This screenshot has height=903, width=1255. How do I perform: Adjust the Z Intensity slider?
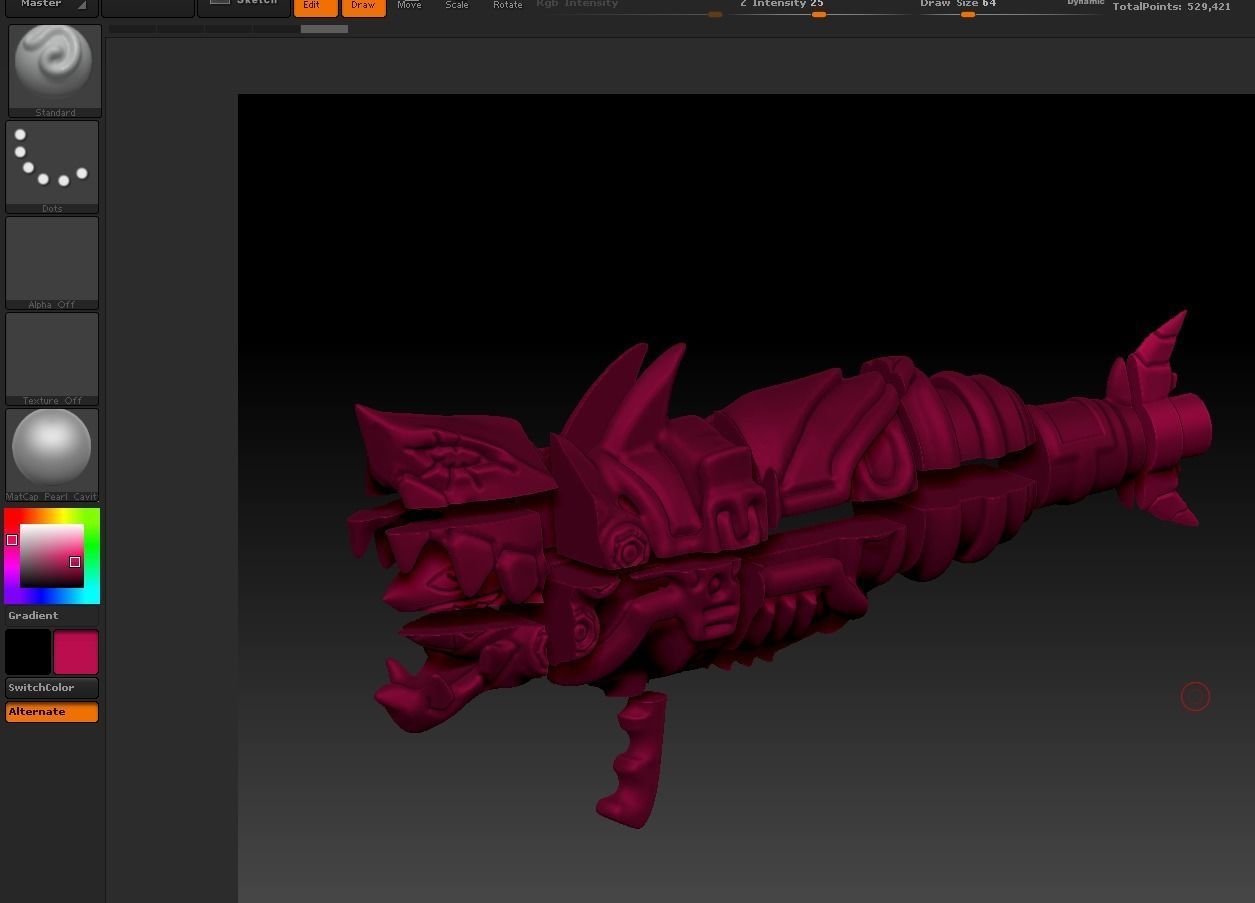point(818,8)
